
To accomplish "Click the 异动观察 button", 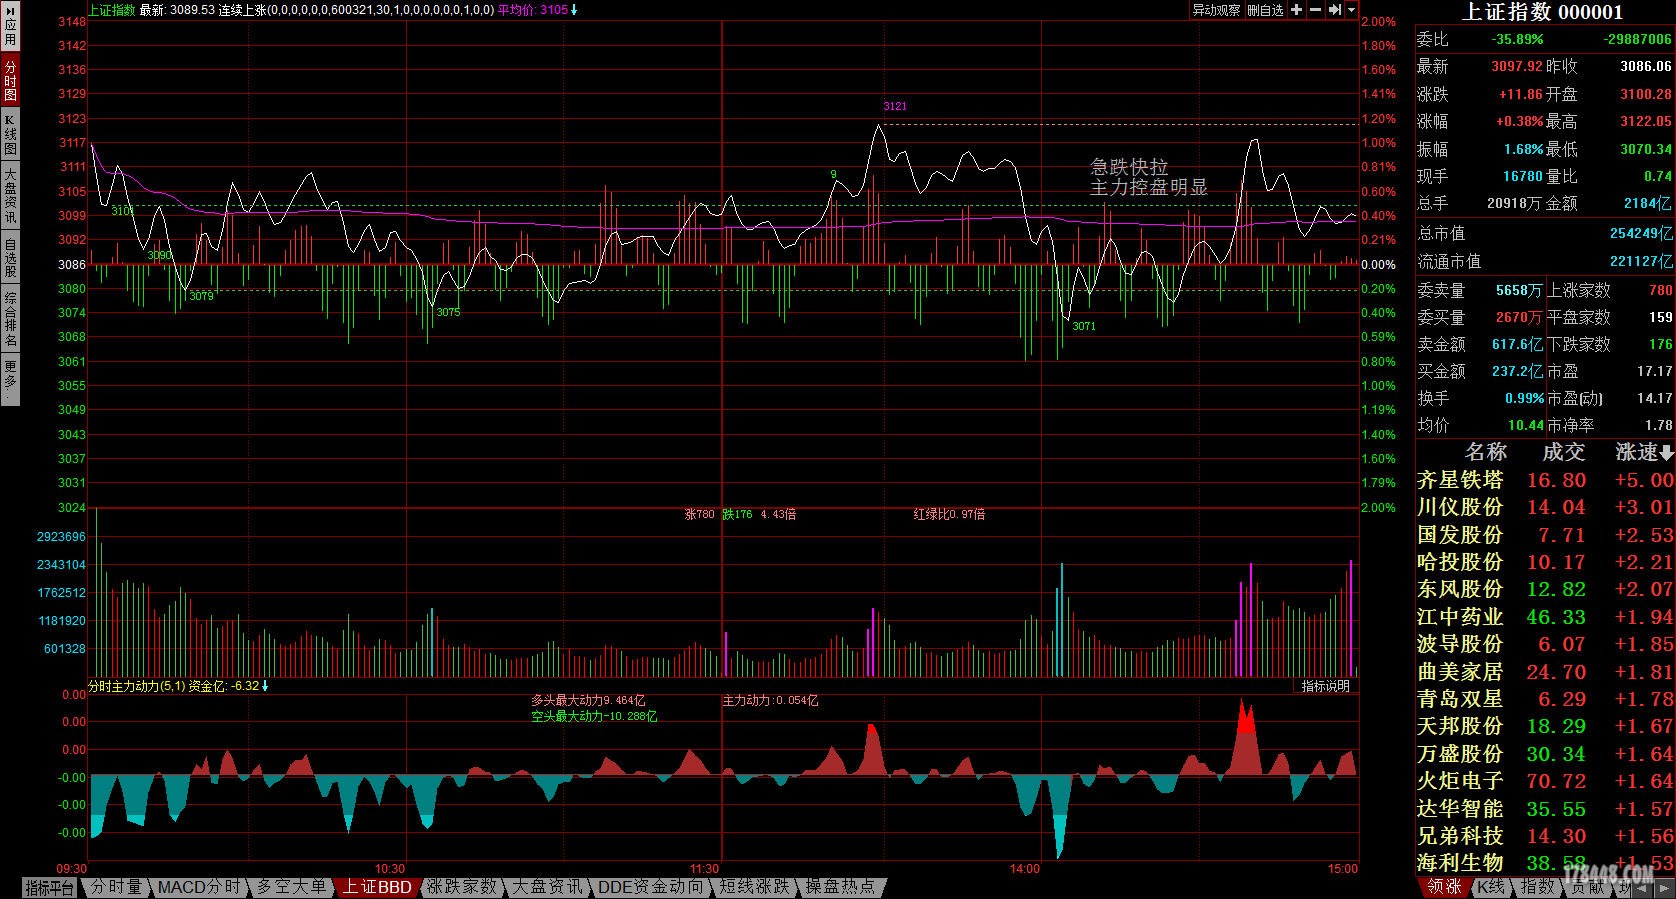I will [1216, 10].
